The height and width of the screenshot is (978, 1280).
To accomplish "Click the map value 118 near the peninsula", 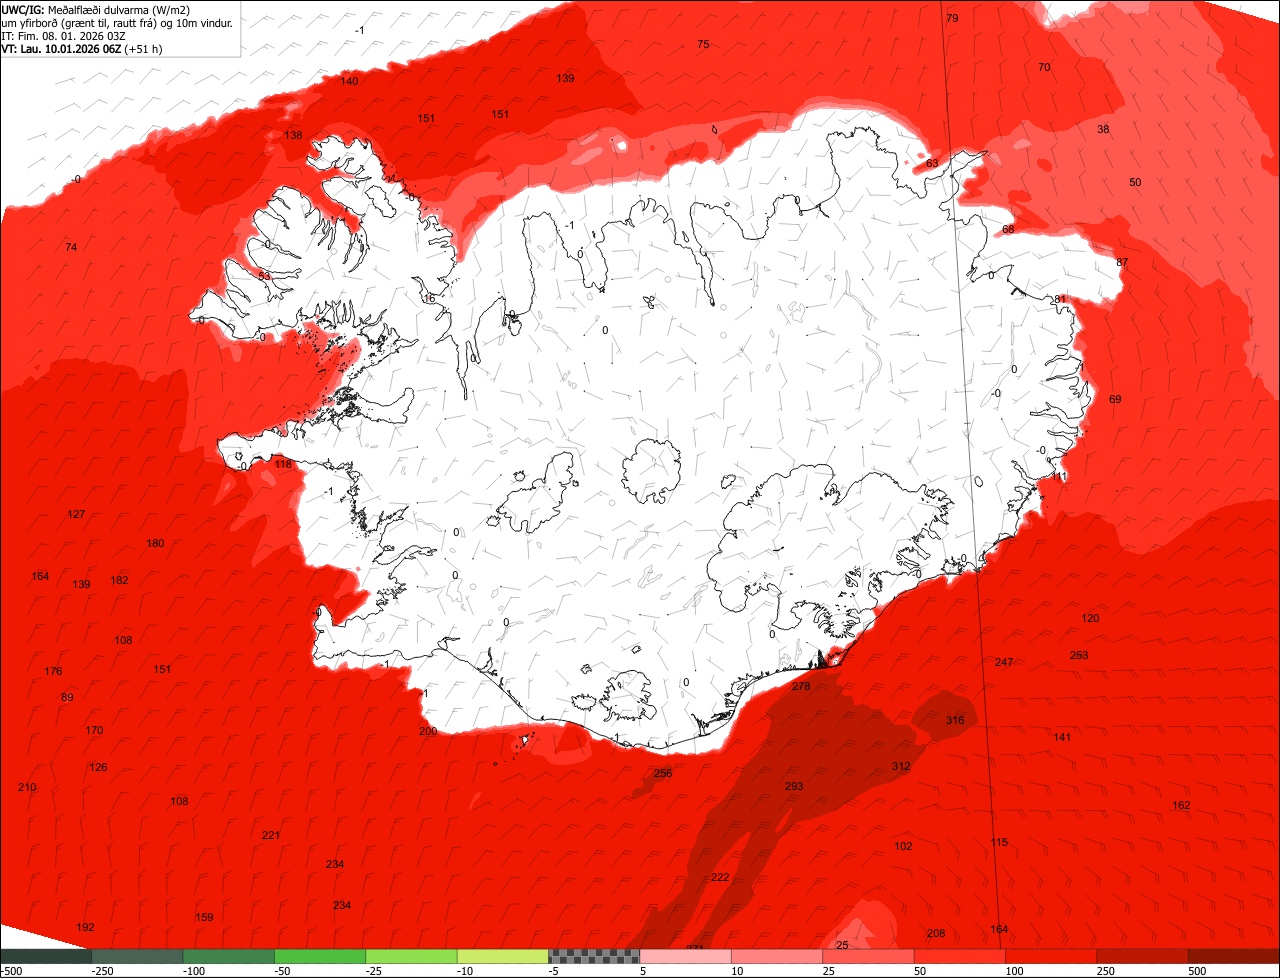I will tap(283, 465).
